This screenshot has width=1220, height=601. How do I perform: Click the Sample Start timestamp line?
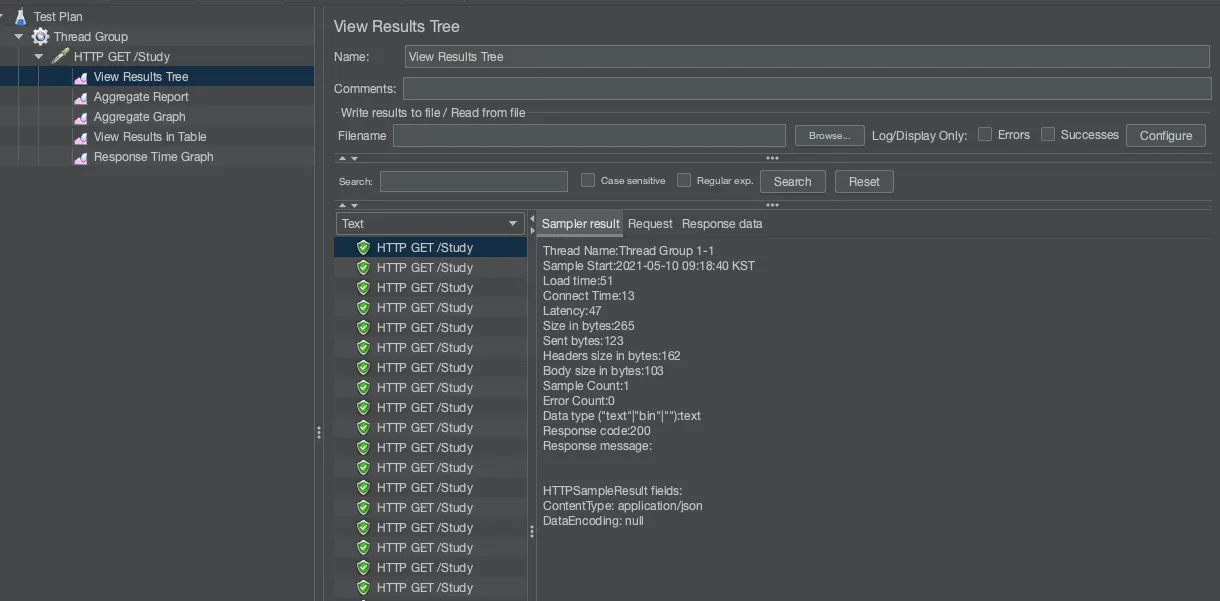(x=649, y=266)
